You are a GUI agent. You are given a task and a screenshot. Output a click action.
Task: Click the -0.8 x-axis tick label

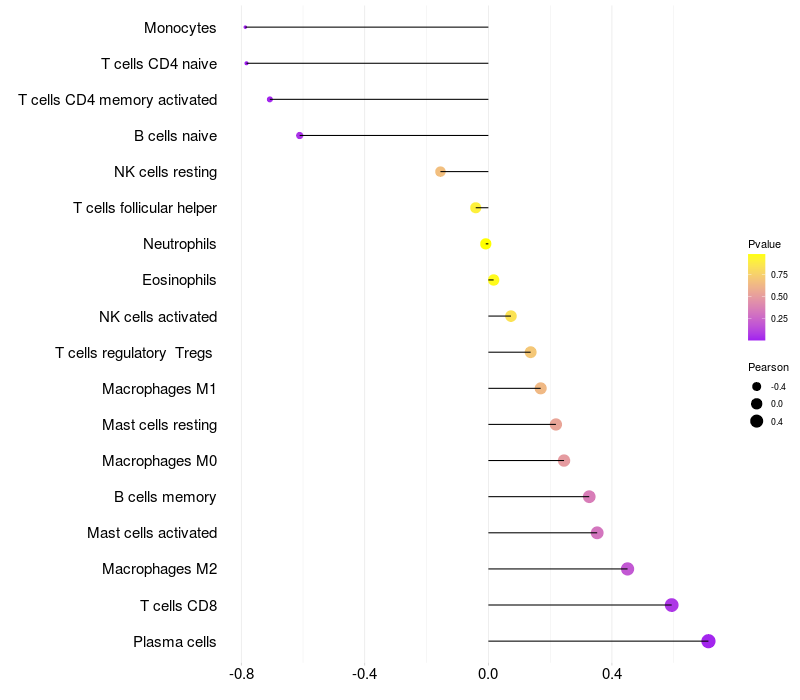pyautogui.click(x=241, y=674)
